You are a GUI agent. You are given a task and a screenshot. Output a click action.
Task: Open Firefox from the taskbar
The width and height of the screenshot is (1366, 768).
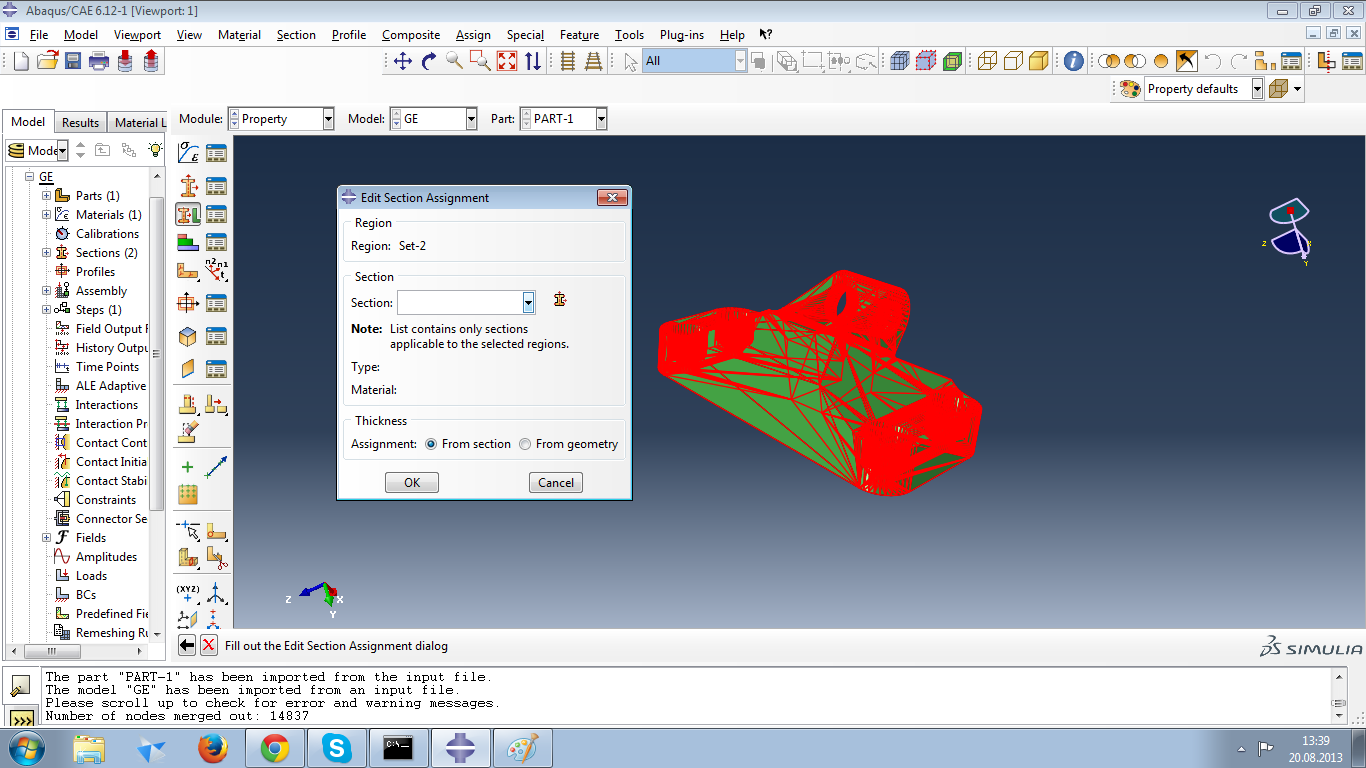[x=213, y=748]
